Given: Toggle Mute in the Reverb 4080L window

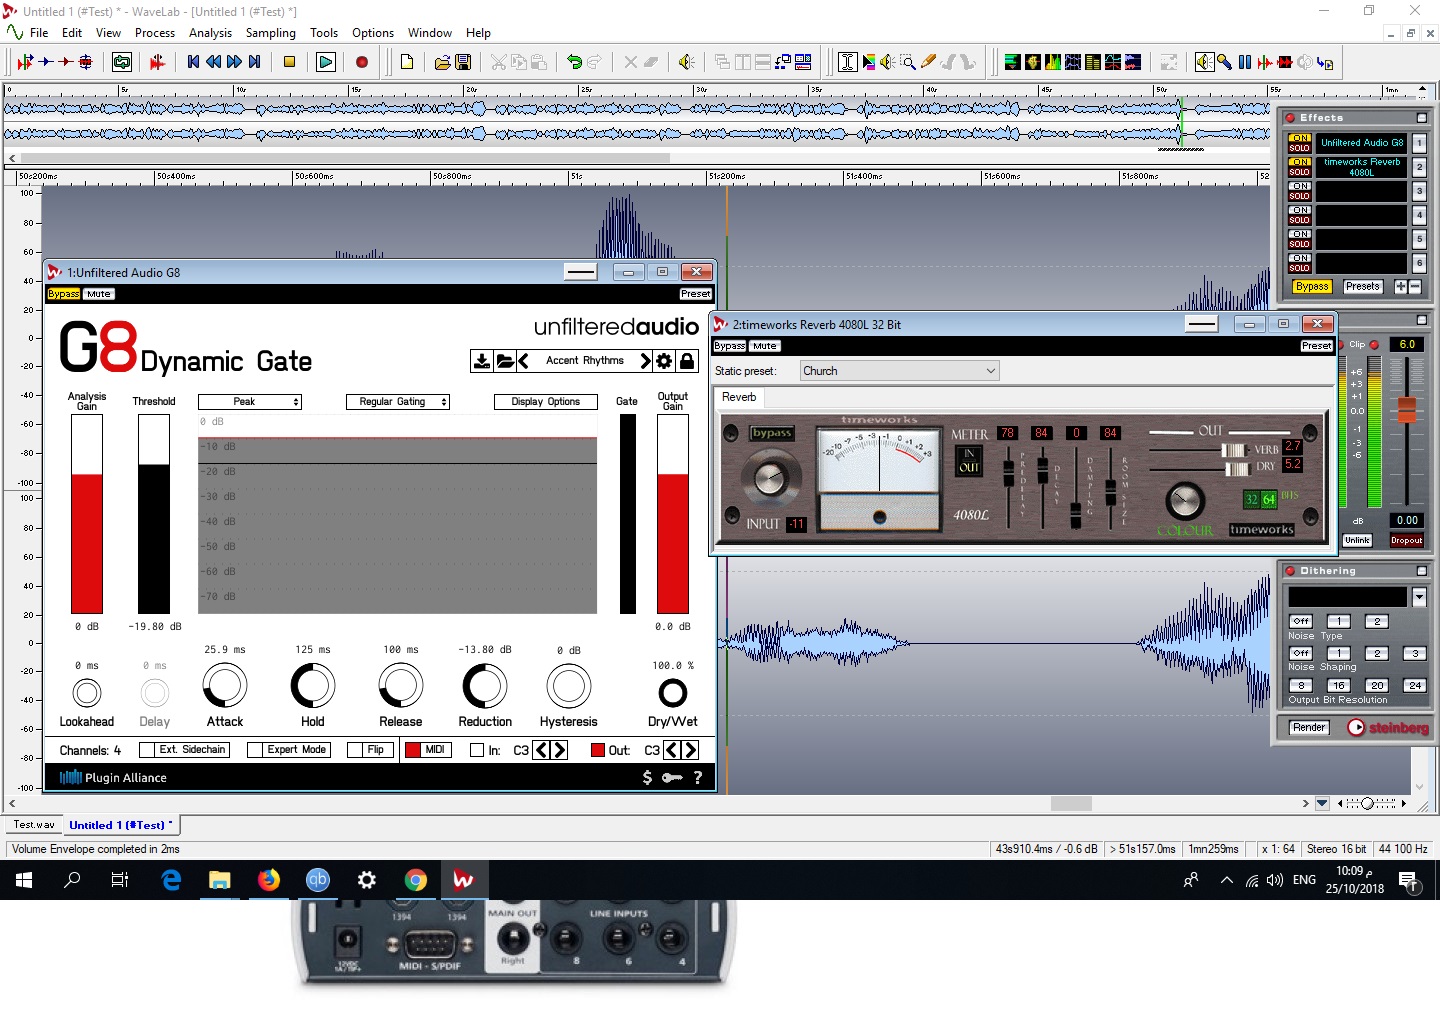Looking at the screenshot, I should [x=765, y=346].
